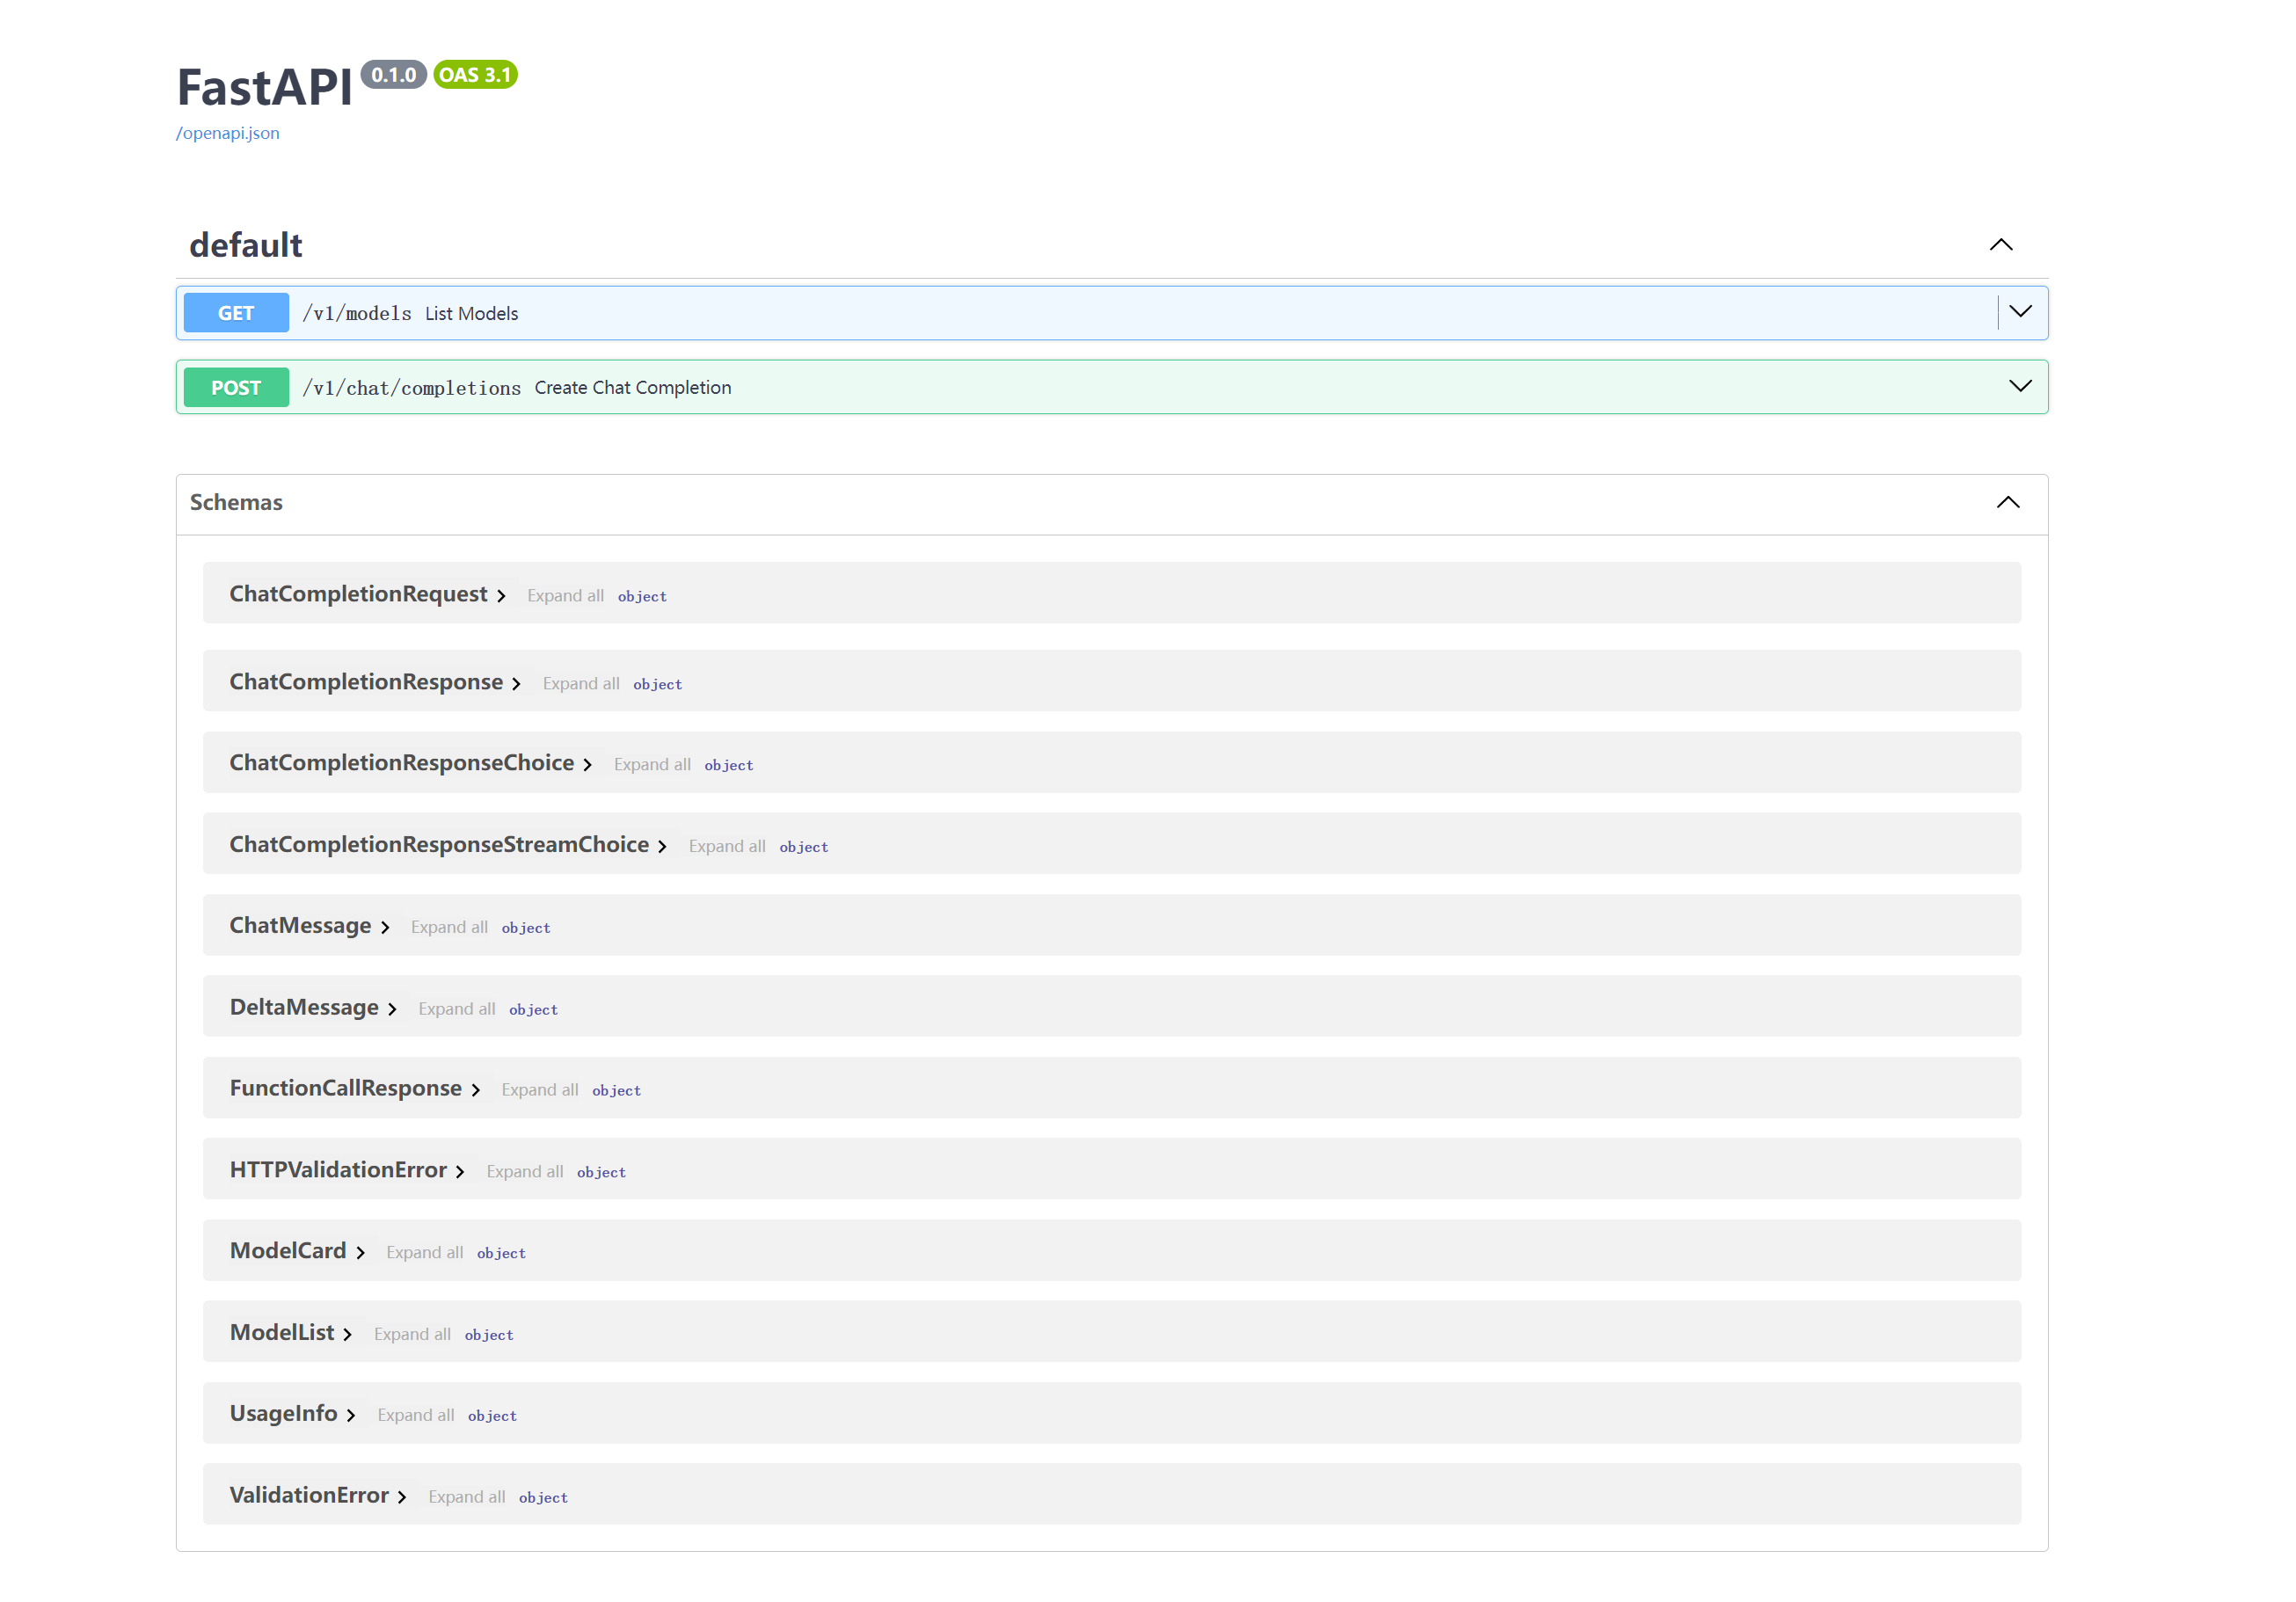Expand the HTTPValidationError schema
This screenshot has height=1602, width=2296.
point(347,1171)
